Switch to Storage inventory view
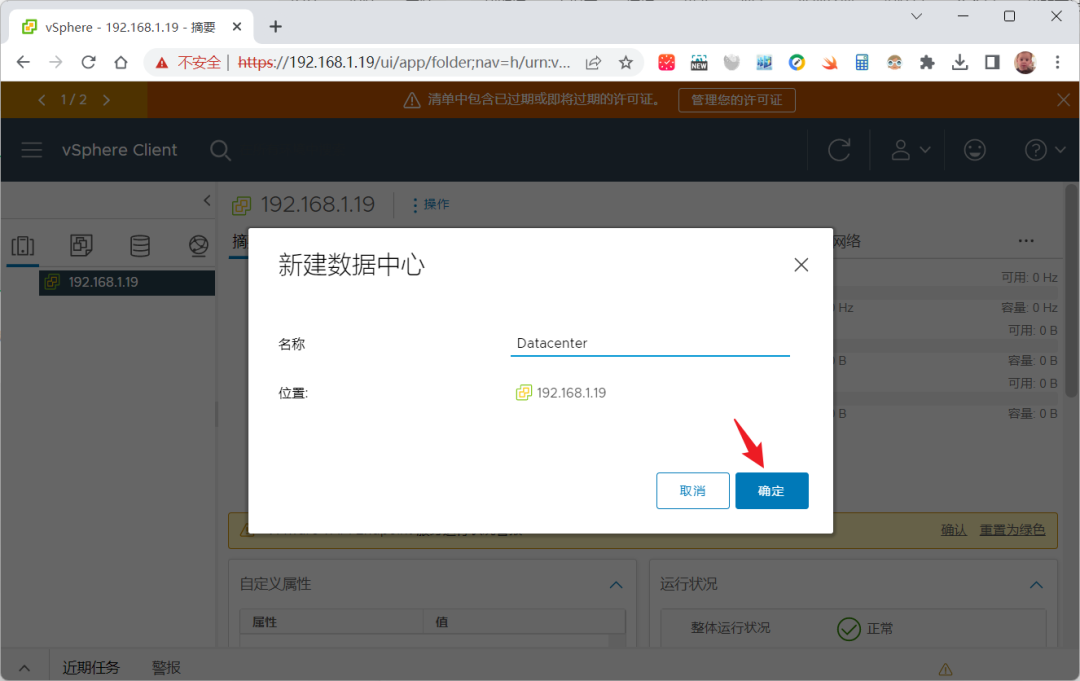 coord(140,245)
